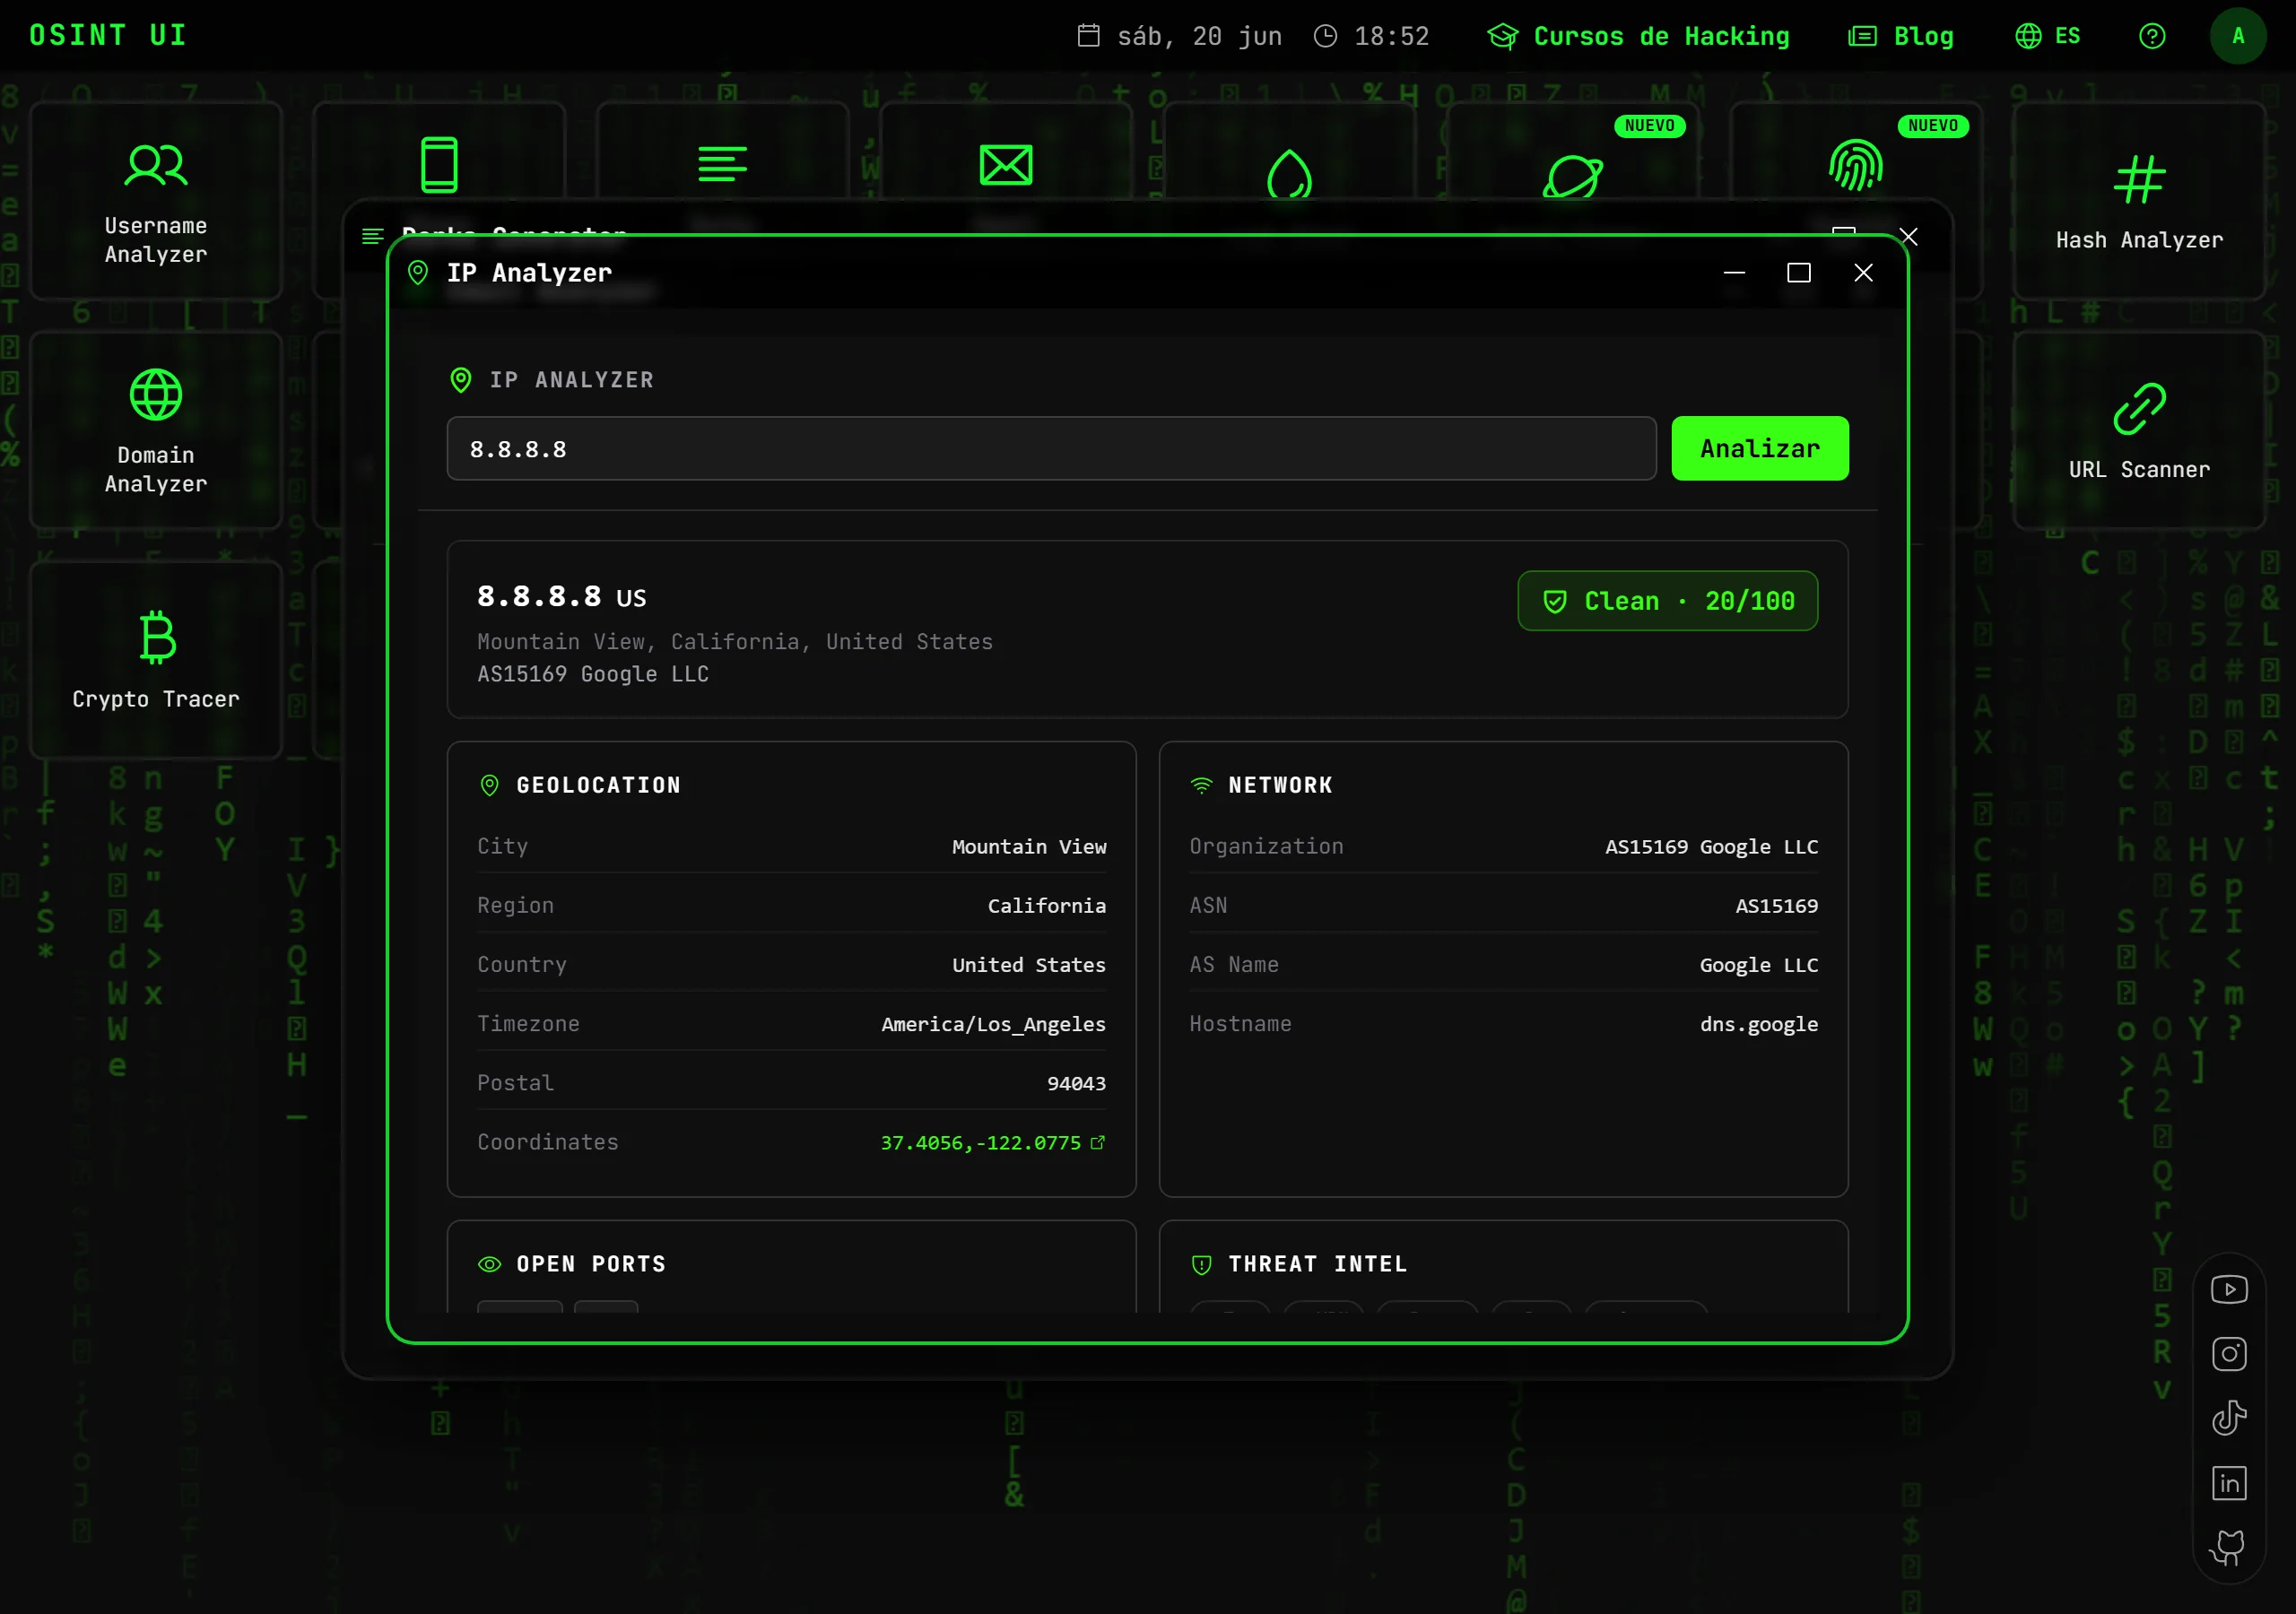
Task: Select the California region value
Action: (x=1047, y=906)
